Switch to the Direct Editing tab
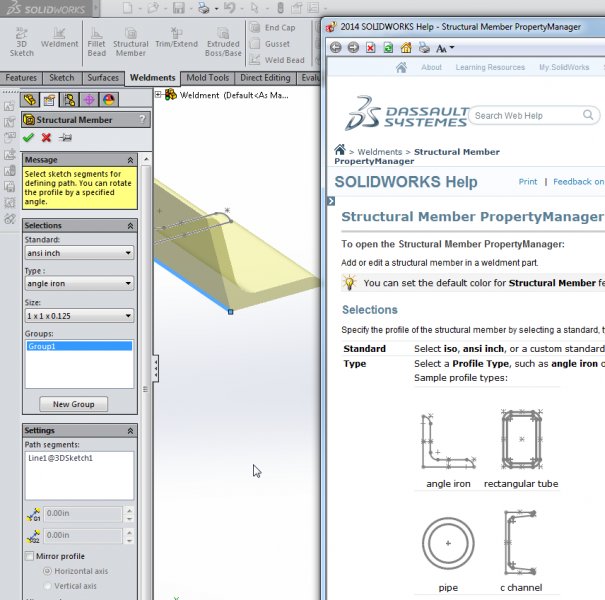This screenshot has width=605, height=600. pyautogui.click(x=265, y=78)
